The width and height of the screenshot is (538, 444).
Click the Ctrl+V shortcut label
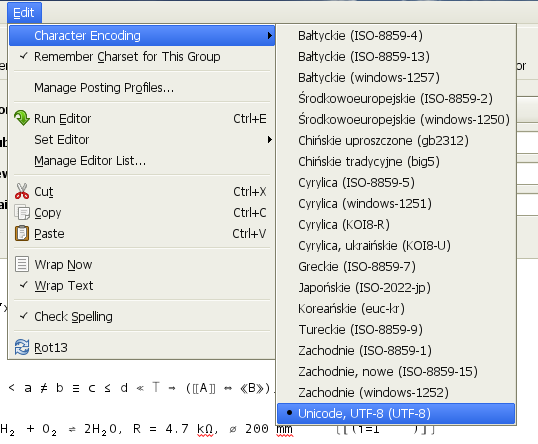pyautogui.click(x=249, y=234)
